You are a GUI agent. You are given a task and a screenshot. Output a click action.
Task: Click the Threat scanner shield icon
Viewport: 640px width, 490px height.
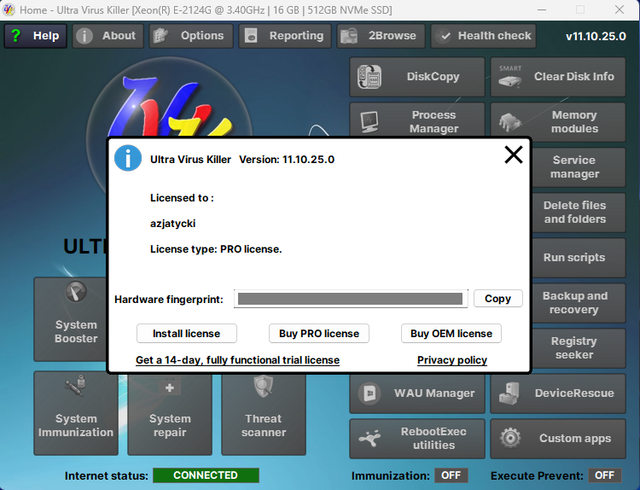(264, 386)
